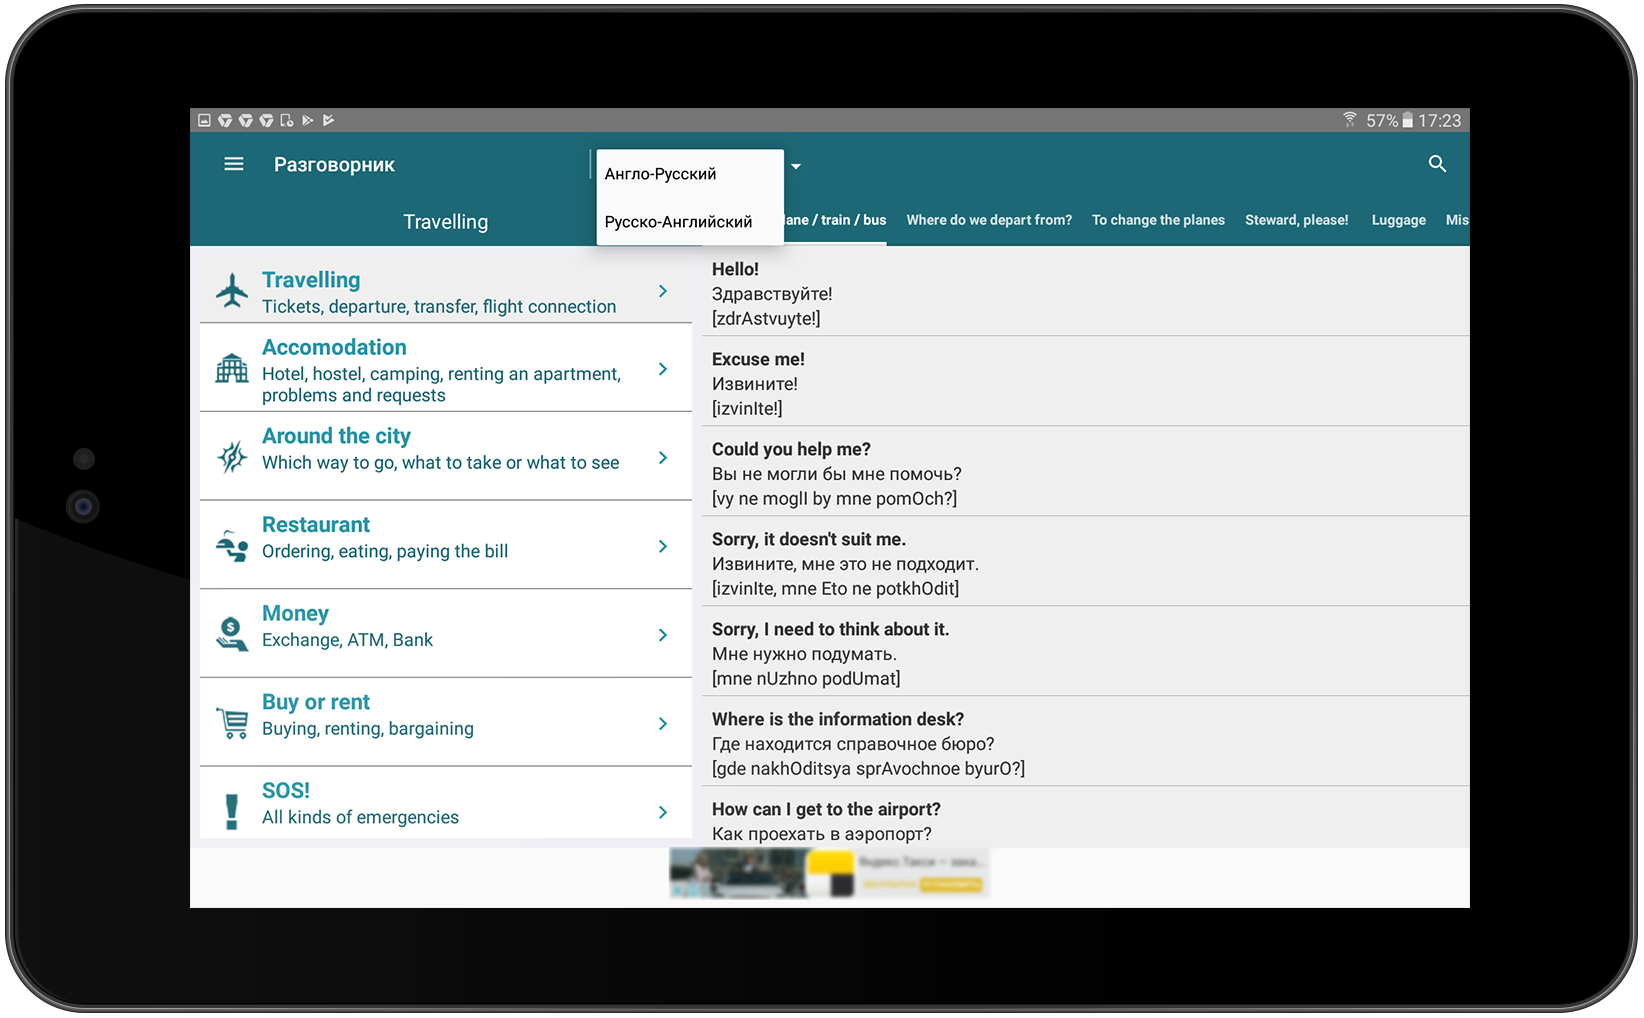Select Could you help me? phrase
Image resolution: width=1644 pixels, height=1018 pixels.
(x=1086, y=471)
